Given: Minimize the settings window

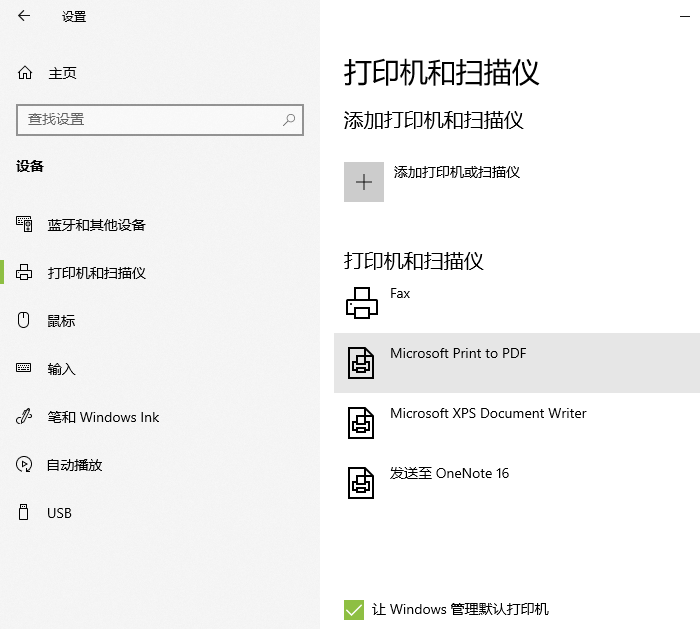Looking at the screenshot, I should 685,17.
